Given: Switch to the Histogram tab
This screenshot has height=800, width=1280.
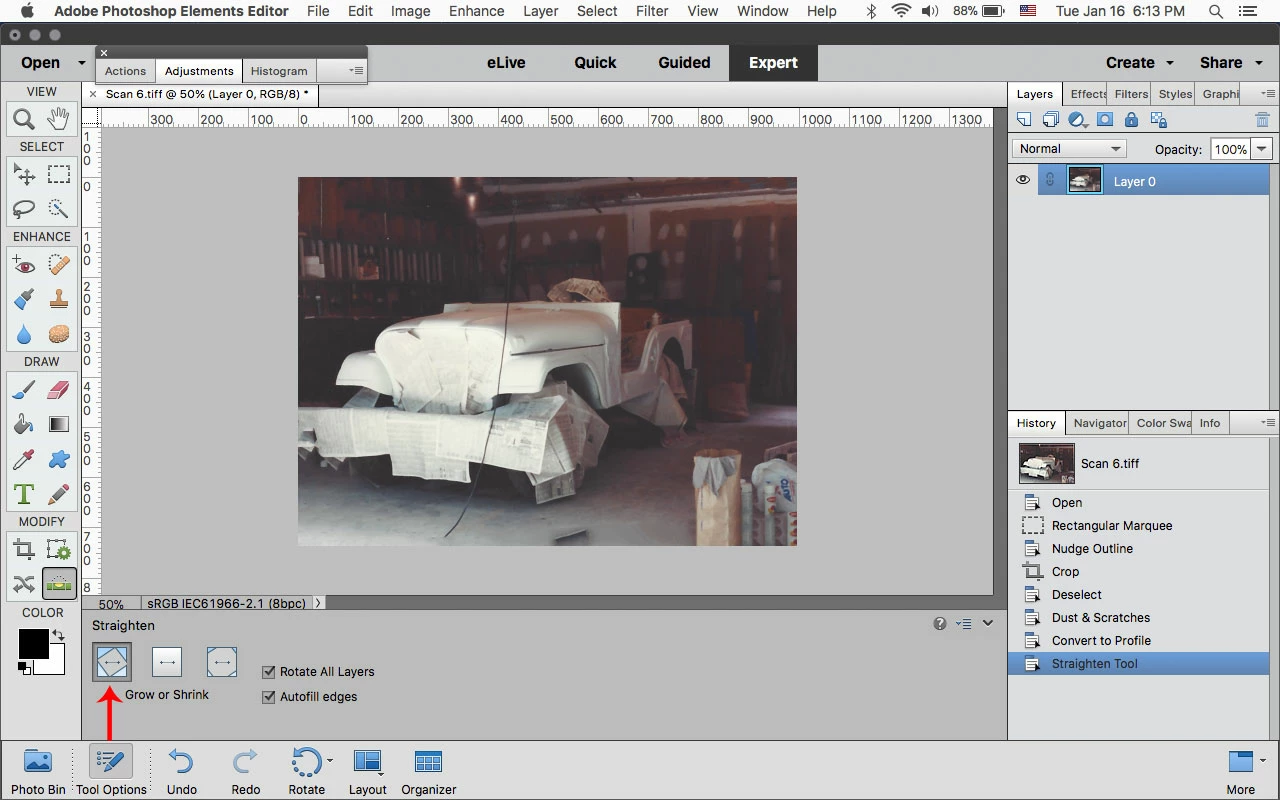Looking at the screenshot, I should 279,71.
